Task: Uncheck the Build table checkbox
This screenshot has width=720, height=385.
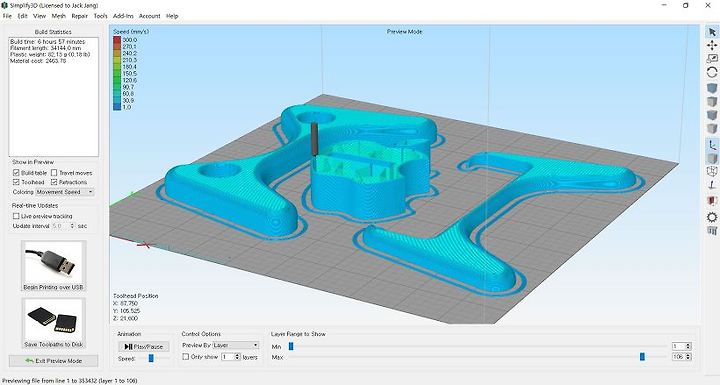Action: click(16, 173)
